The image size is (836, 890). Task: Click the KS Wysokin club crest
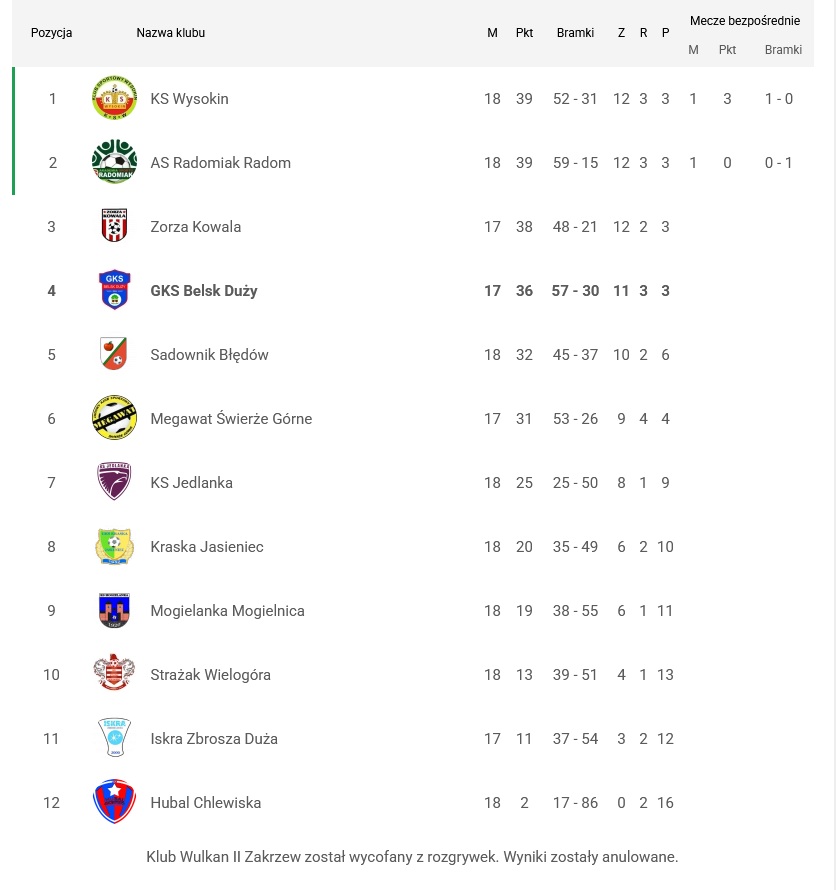114,99
